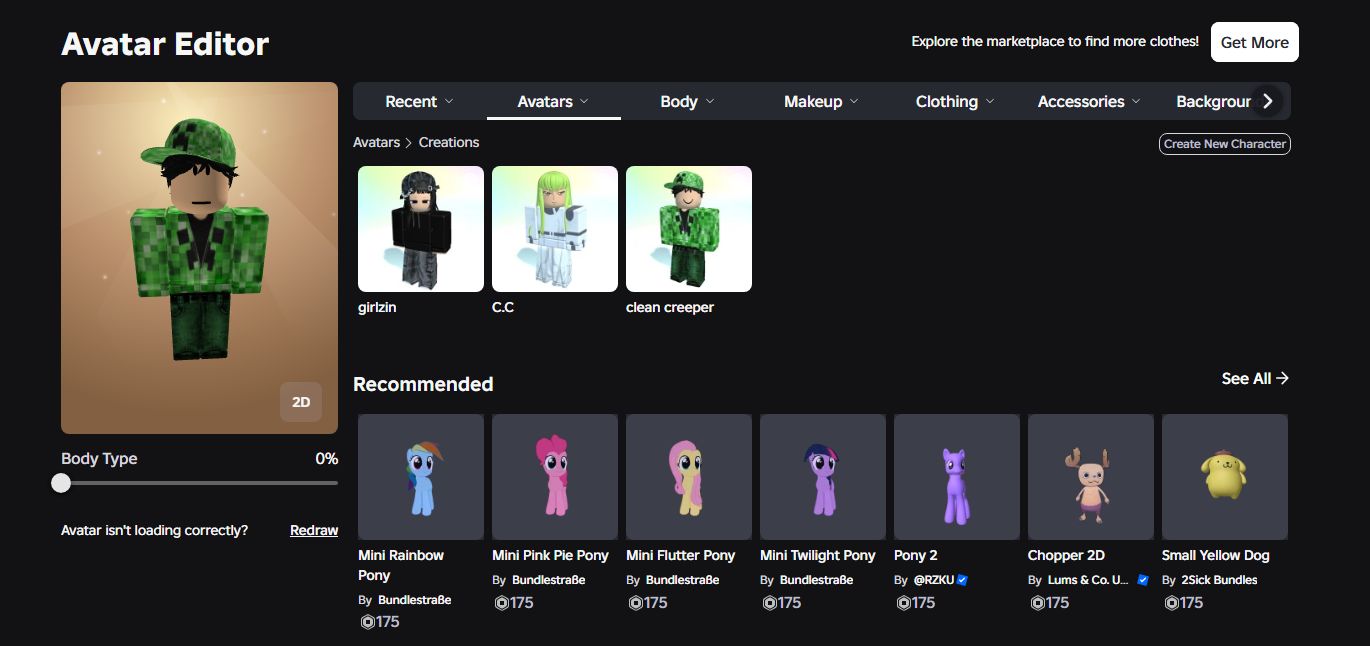Click Avatars in the breadcrumb
This screenshot has height=646, width=1370.
click(x=376, y=142)
